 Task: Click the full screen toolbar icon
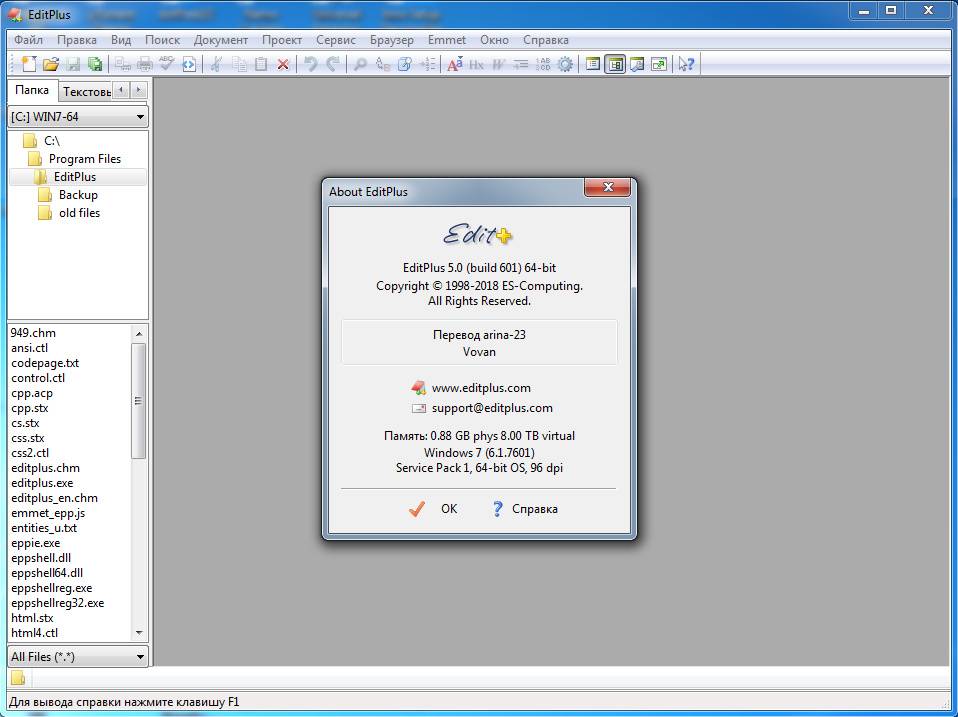point(659,64)
